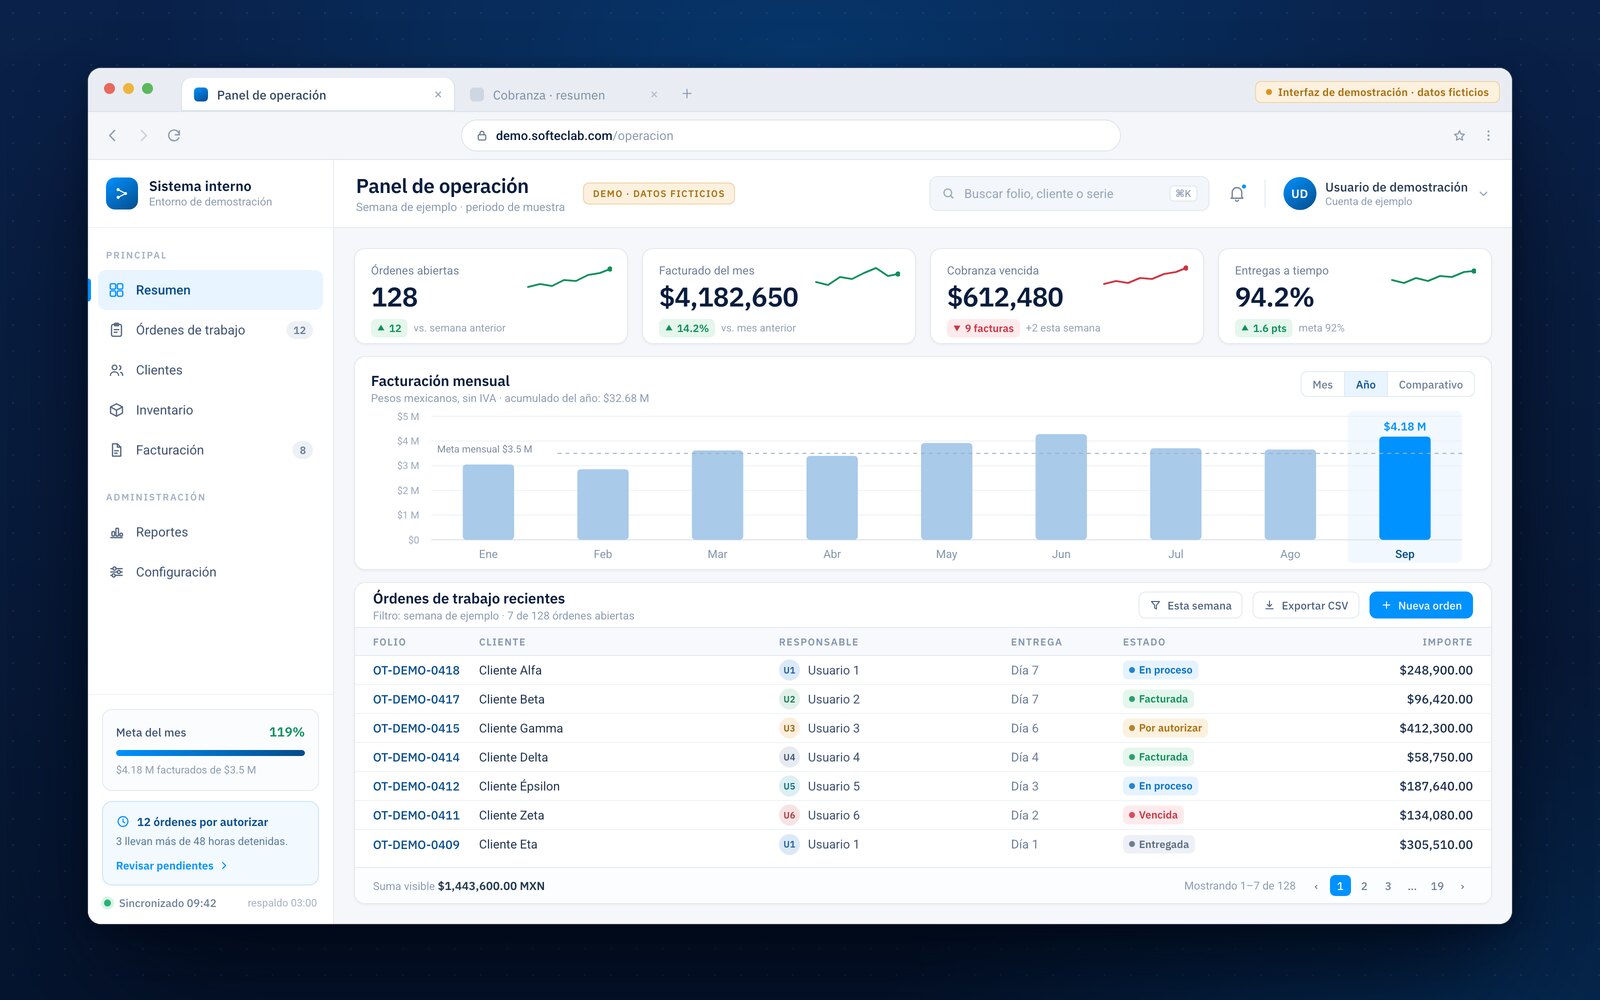Click the Sistema interno logo icon
Image resolution: width=1600 pixels, height=1000 pixels.
pos(122,193)
